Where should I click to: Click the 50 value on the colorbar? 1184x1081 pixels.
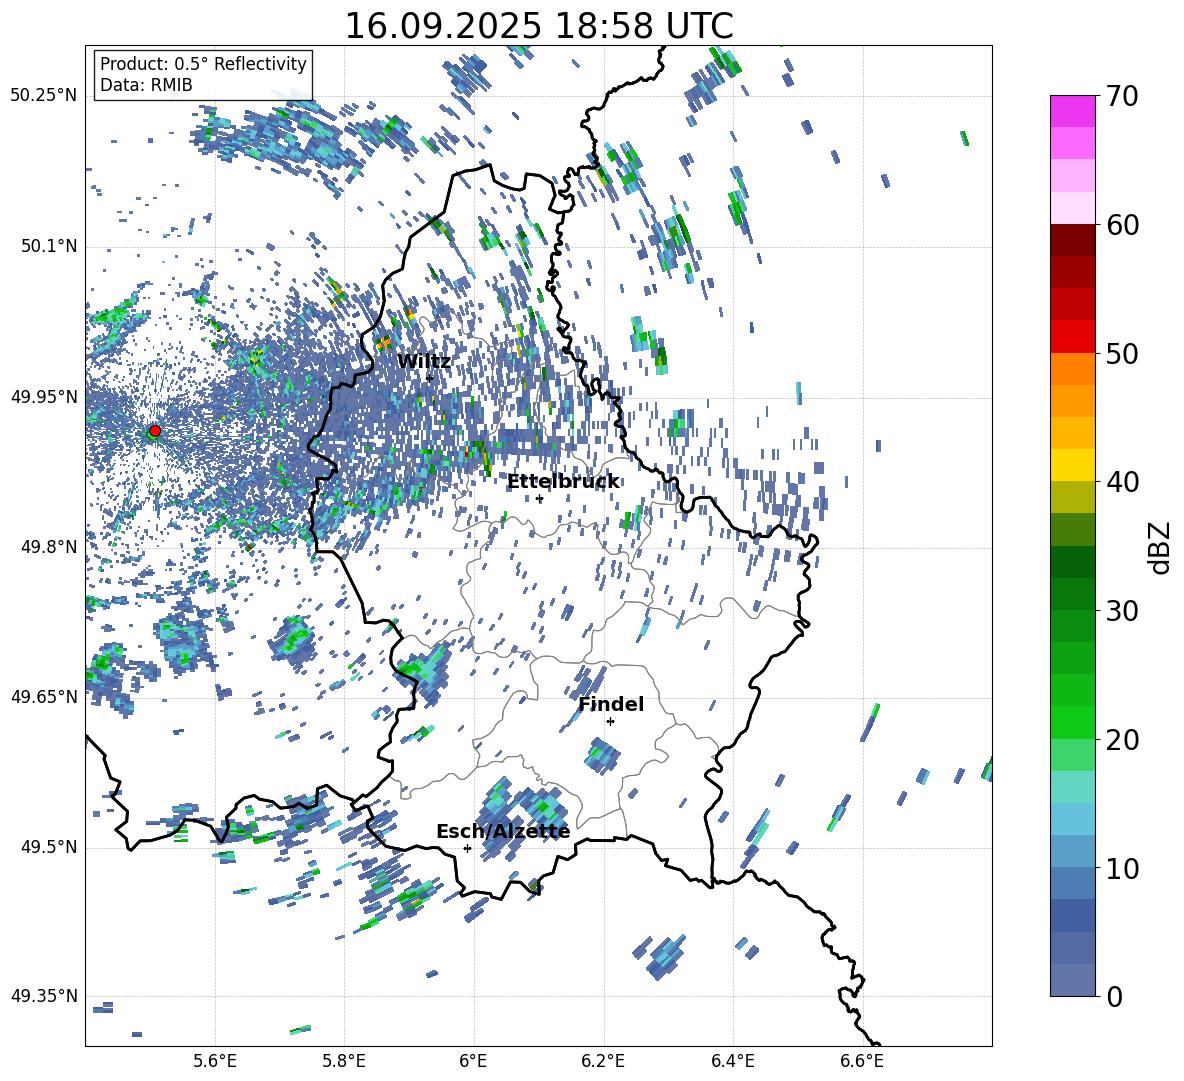tap(1122, 353)
